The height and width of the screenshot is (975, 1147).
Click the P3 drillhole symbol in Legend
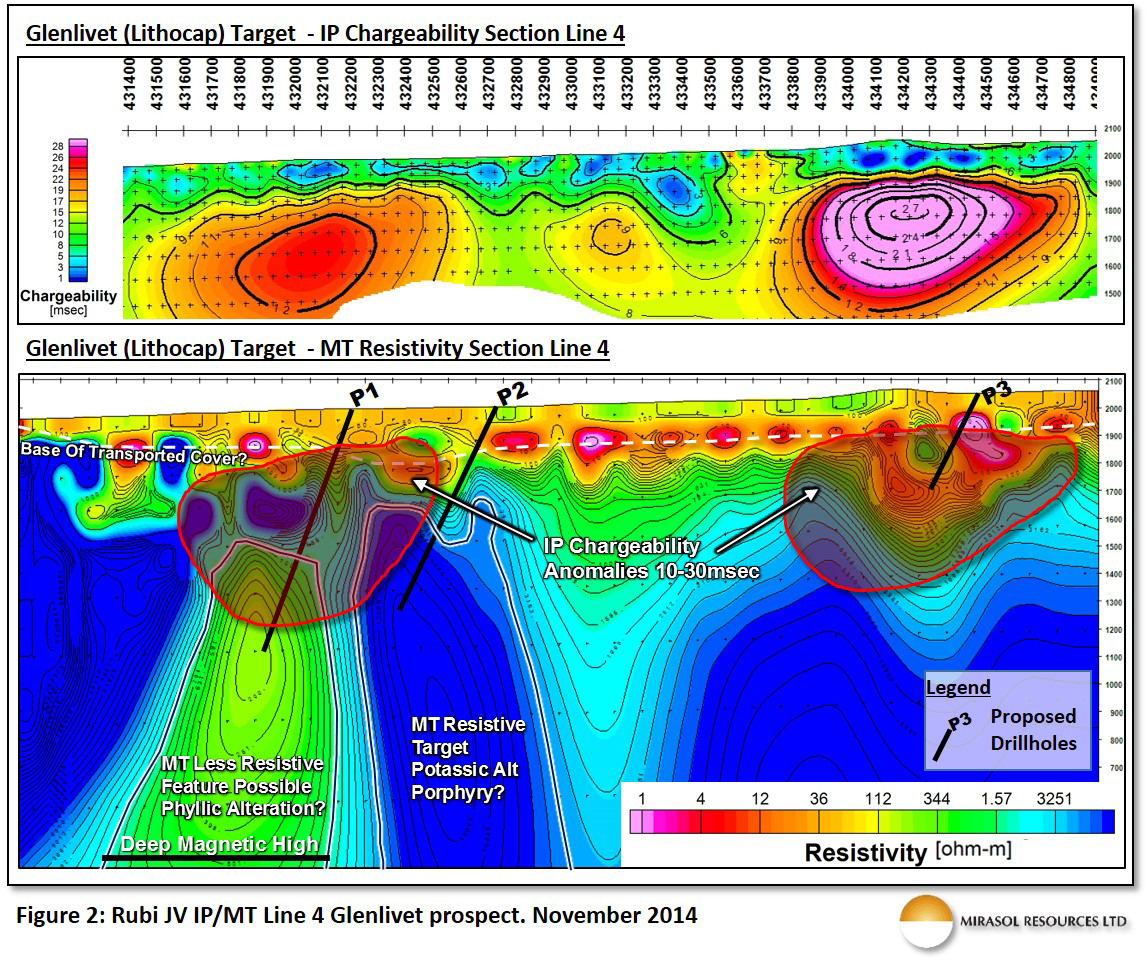click(x=952, y=737)
